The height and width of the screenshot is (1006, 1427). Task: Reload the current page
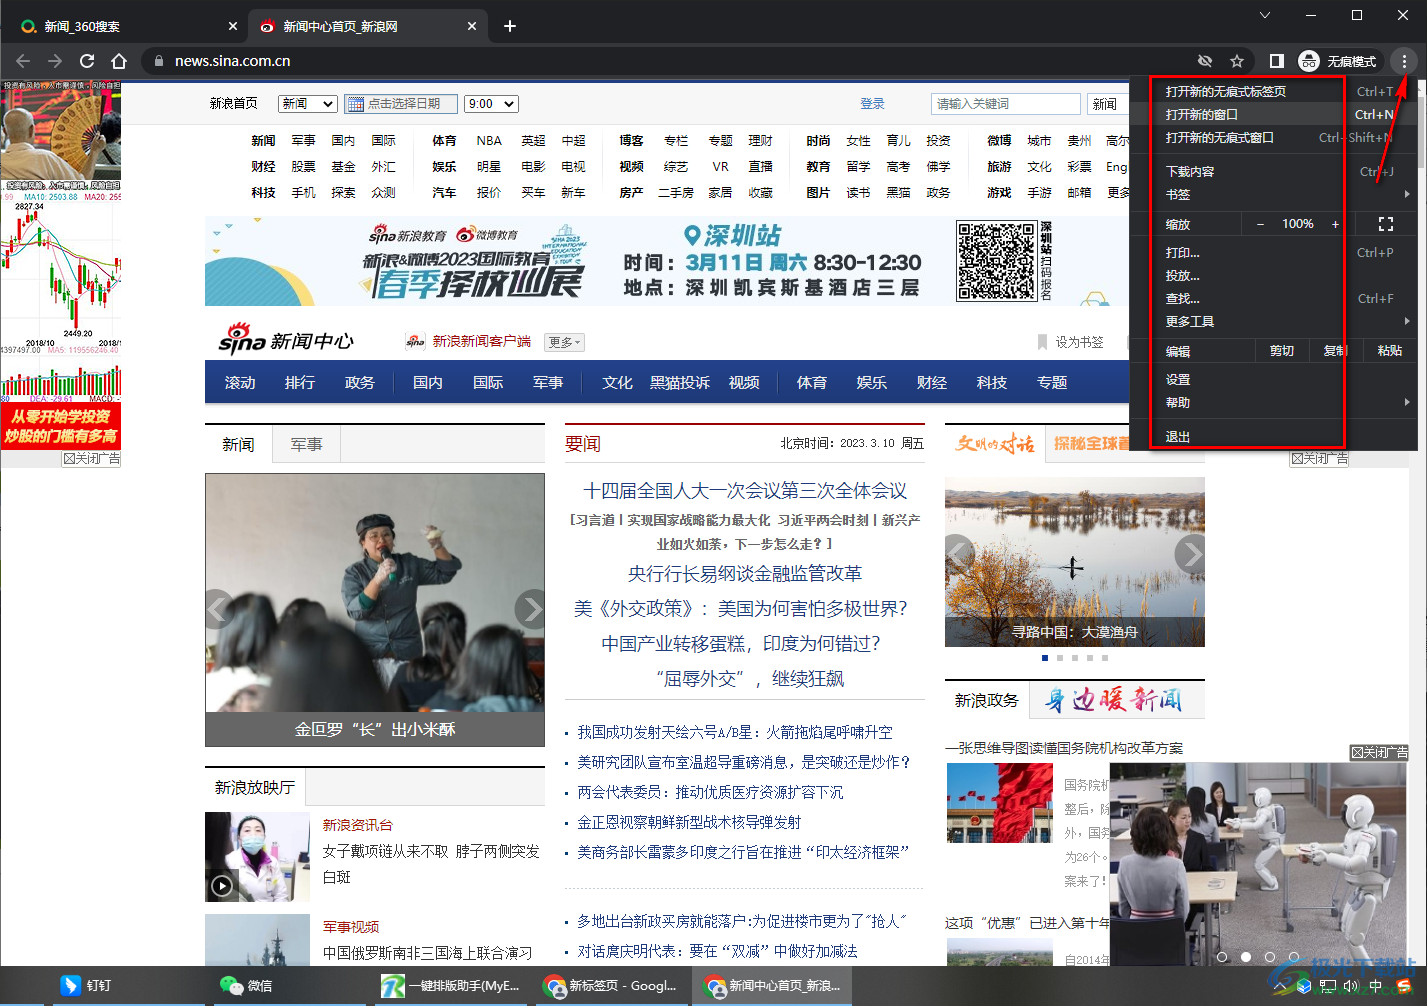coord(87,61)
